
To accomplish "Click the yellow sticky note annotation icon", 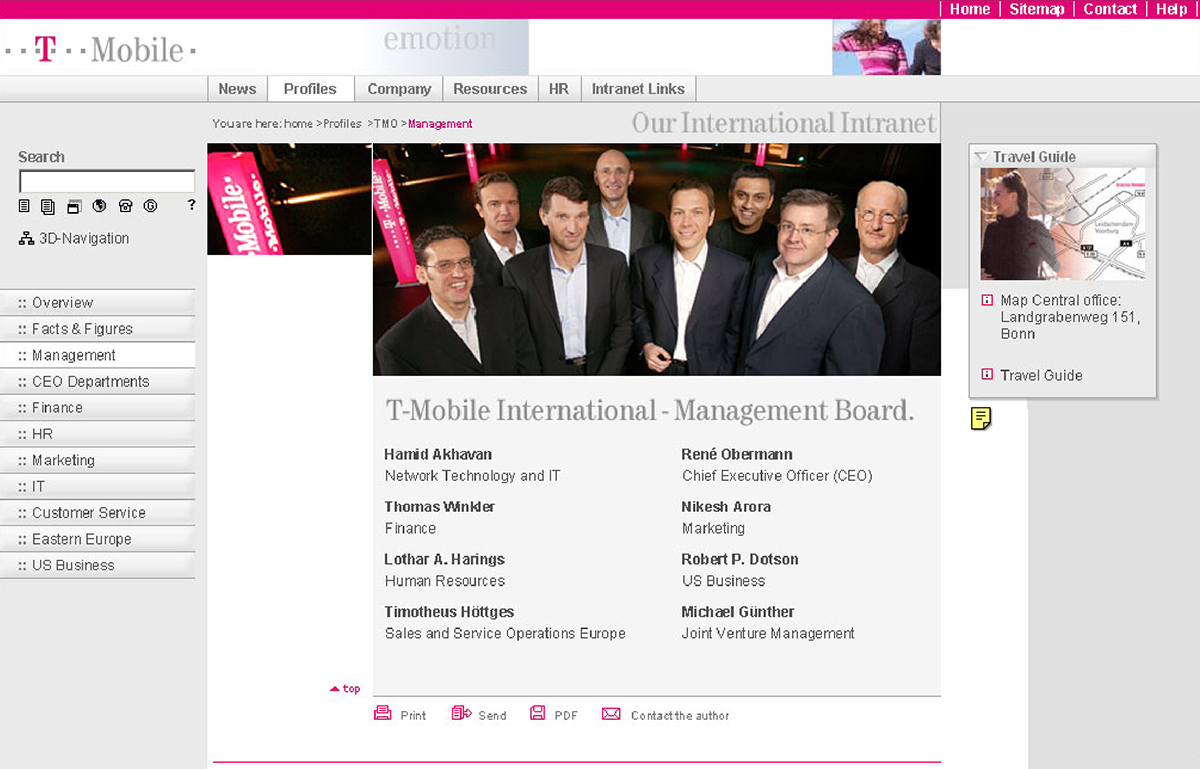I will (x=981, y=419).
